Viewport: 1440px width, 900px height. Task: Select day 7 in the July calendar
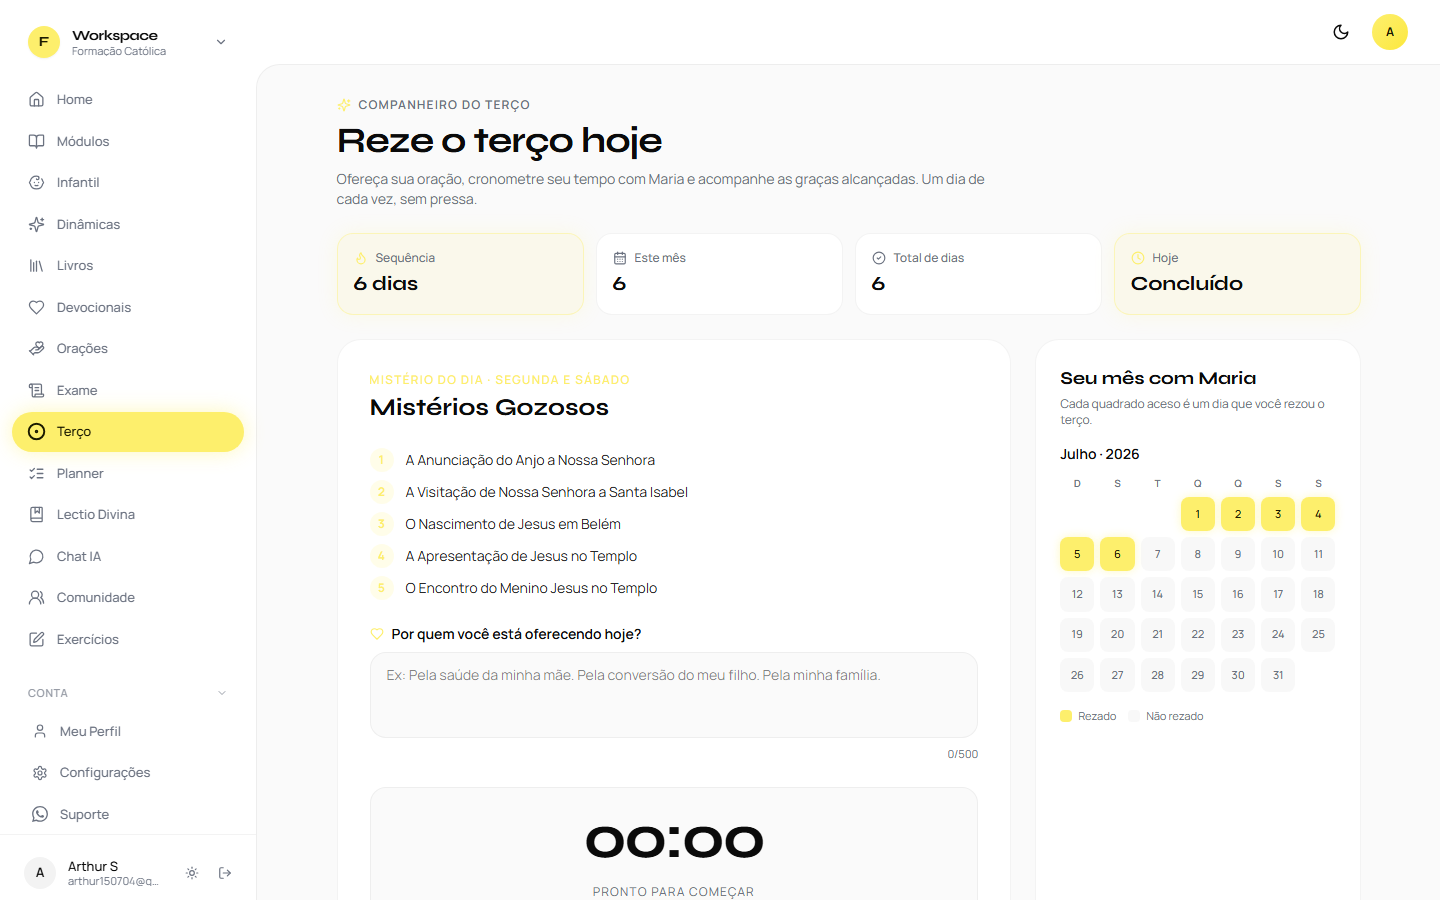pyautogui.click(x=1158, y=554)
